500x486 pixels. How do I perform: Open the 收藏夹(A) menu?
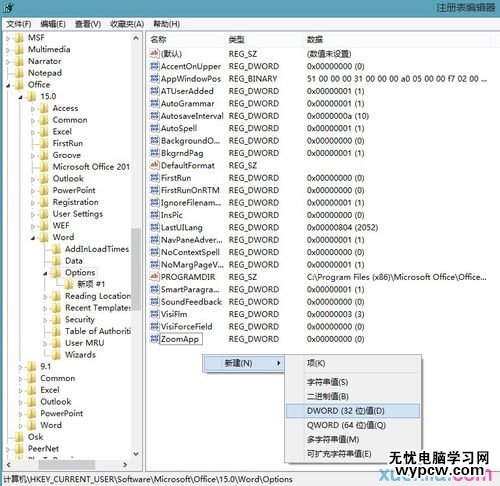click(x=127, y=24)
